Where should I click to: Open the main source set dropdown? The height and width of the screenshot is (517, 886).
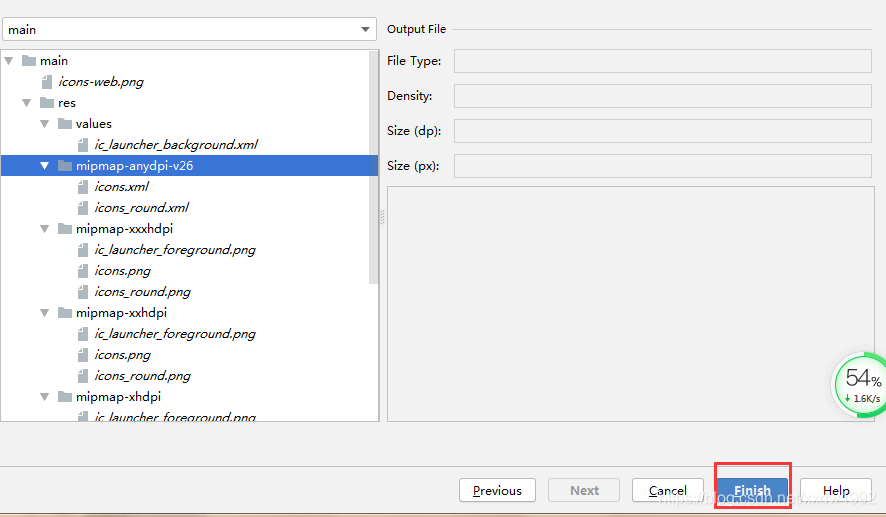tap(189, 29)
